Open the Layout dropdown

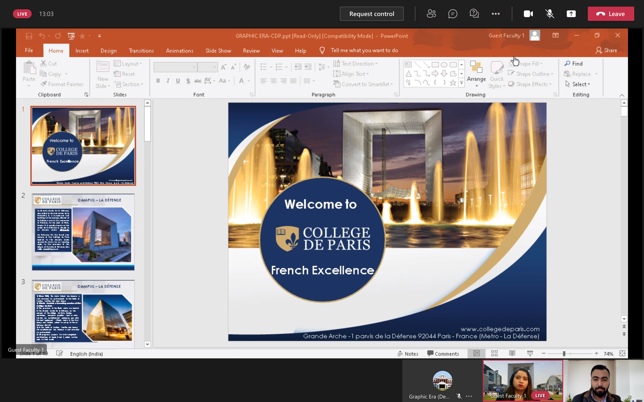coord(128,64)
